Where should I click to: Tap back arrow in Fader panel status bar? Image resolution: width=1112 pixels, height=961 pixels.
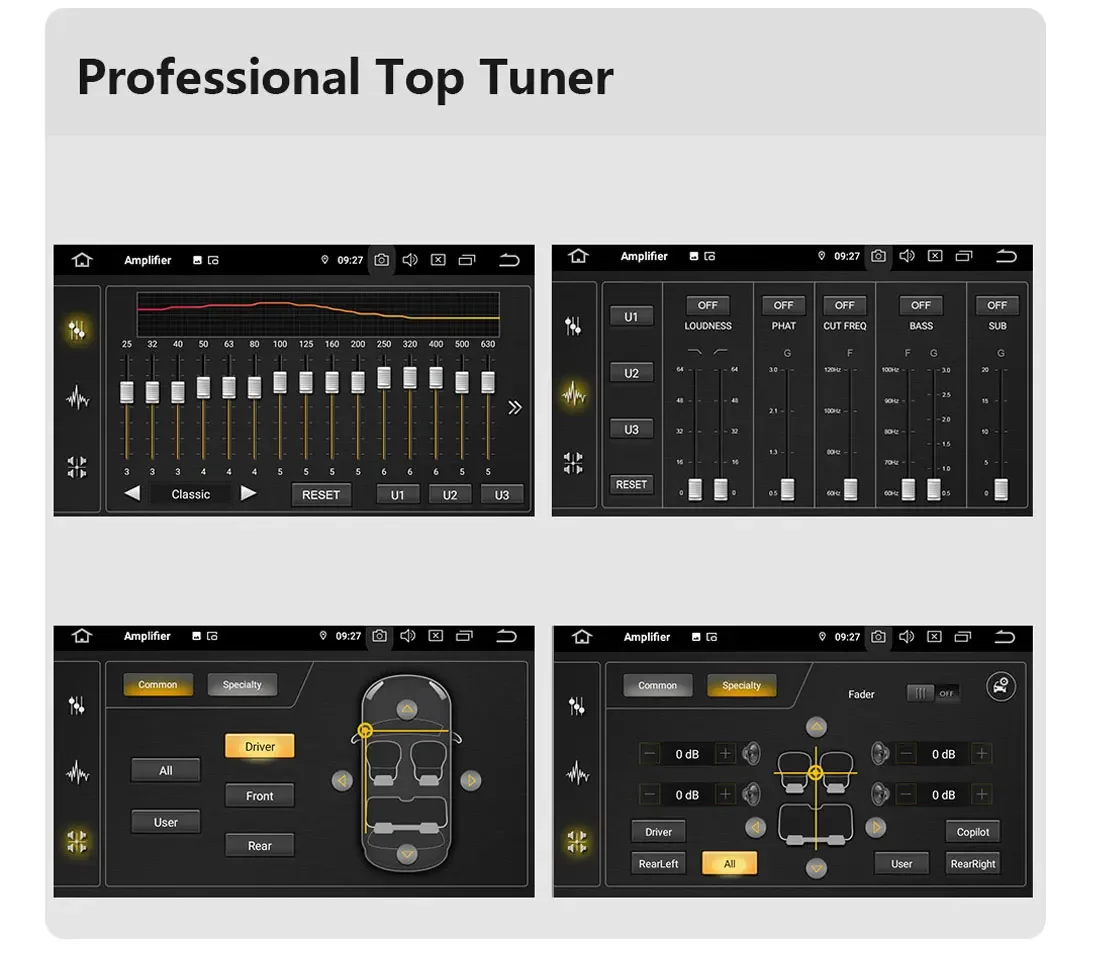[x=1005, y=637]
